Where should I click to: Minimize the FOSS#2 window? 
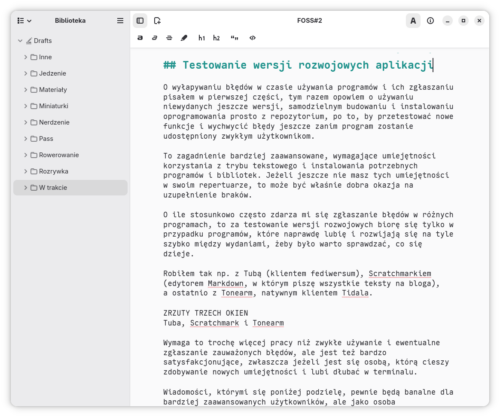tap(447, 21)
